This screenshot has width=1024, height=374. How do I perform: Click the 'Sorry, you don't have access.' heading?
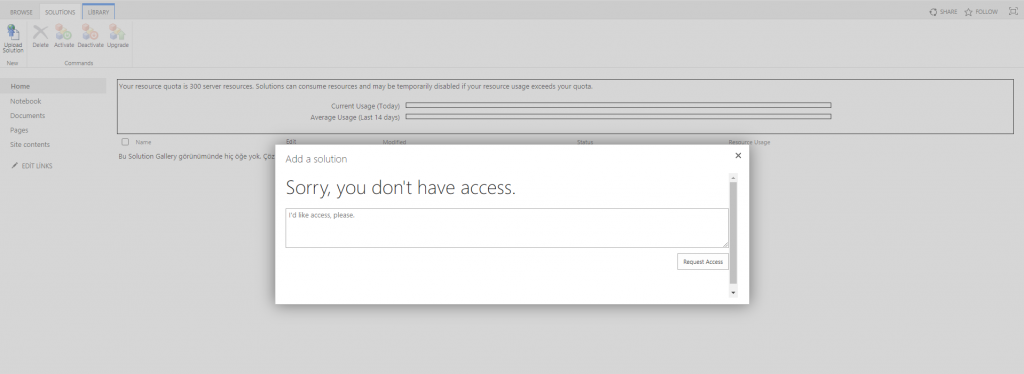point(401,188)
